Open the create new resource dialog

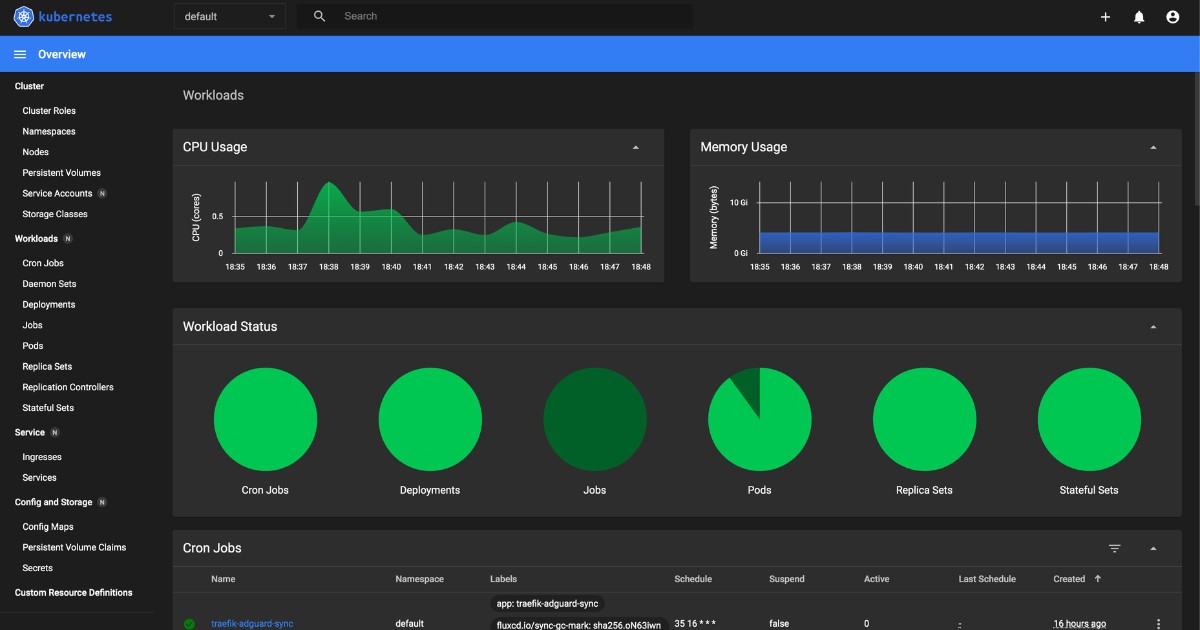point(1104,16)
